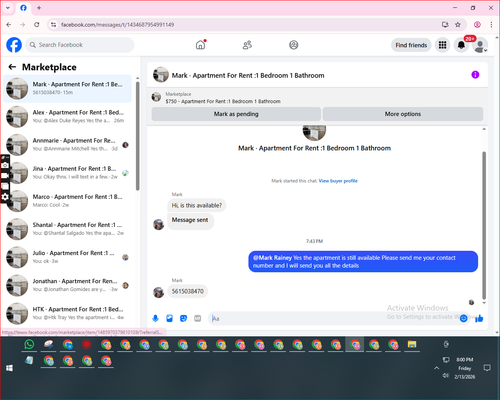Click the Mark as pending button
The height and width of the screenshot is (400, 500).
click(x=236, y=114)
